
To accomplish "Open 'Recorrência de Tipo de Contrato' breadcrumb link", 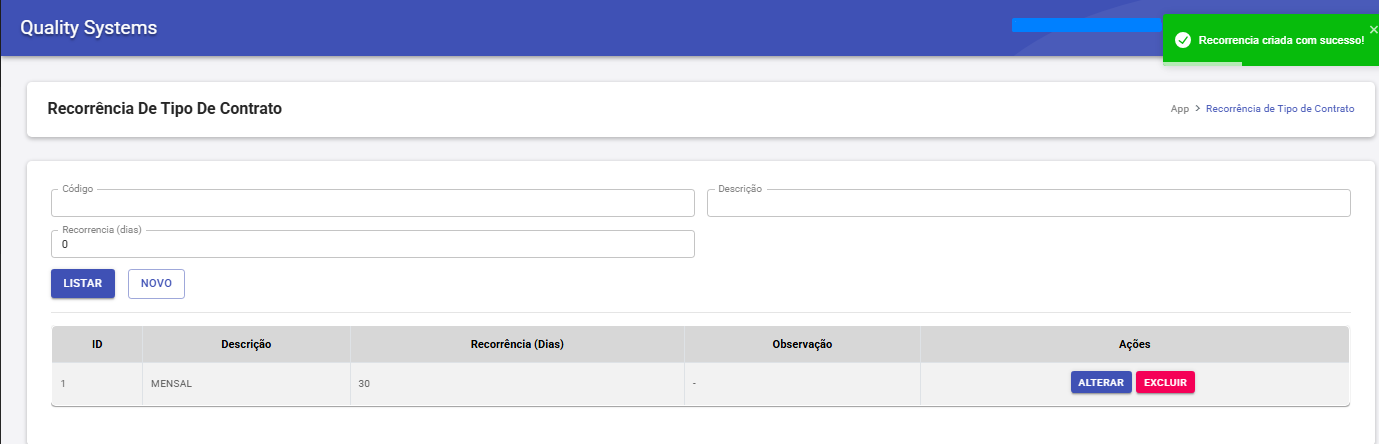I will [x=1280, y=109].
